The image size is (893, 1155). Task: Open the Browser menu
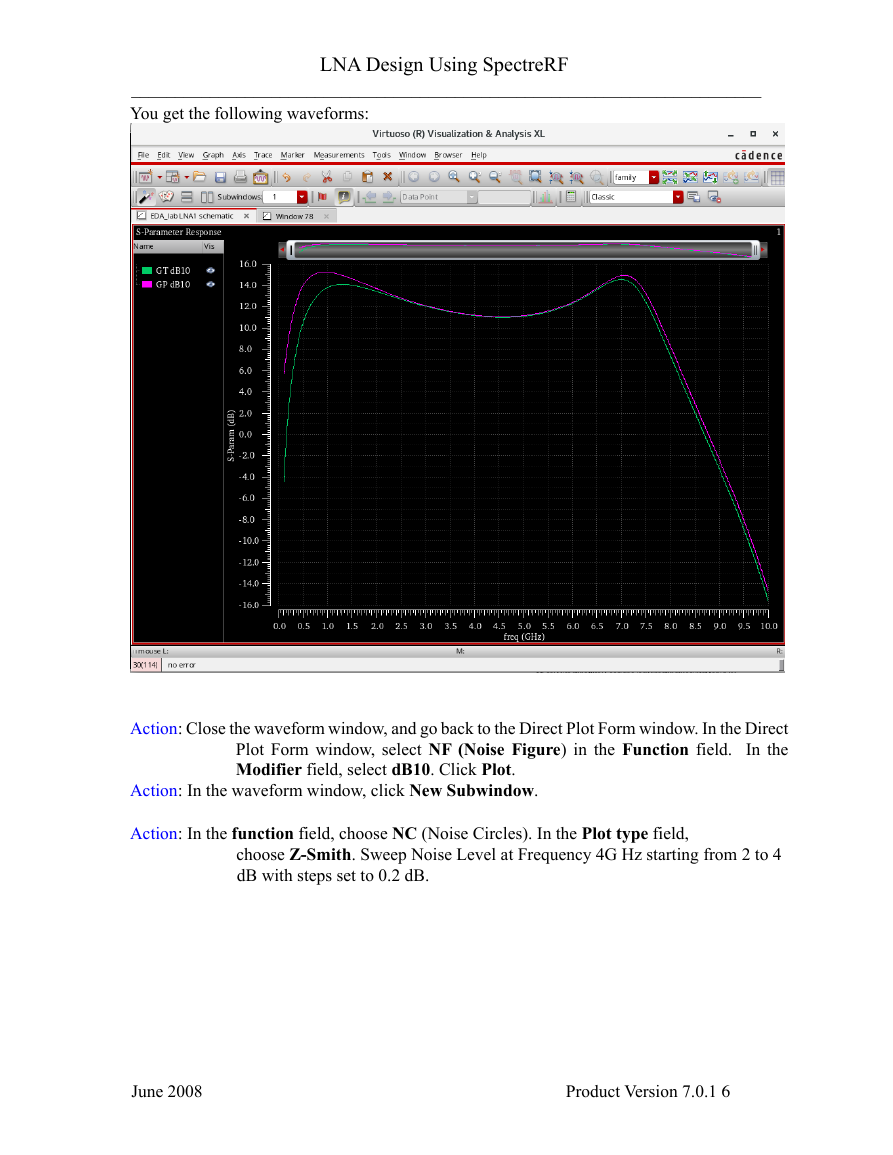[448, 155]
